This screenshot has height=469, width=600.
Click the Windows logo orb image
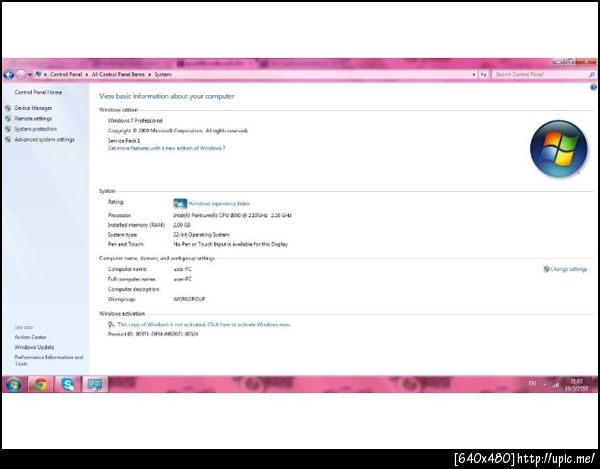tap(559, 148)
